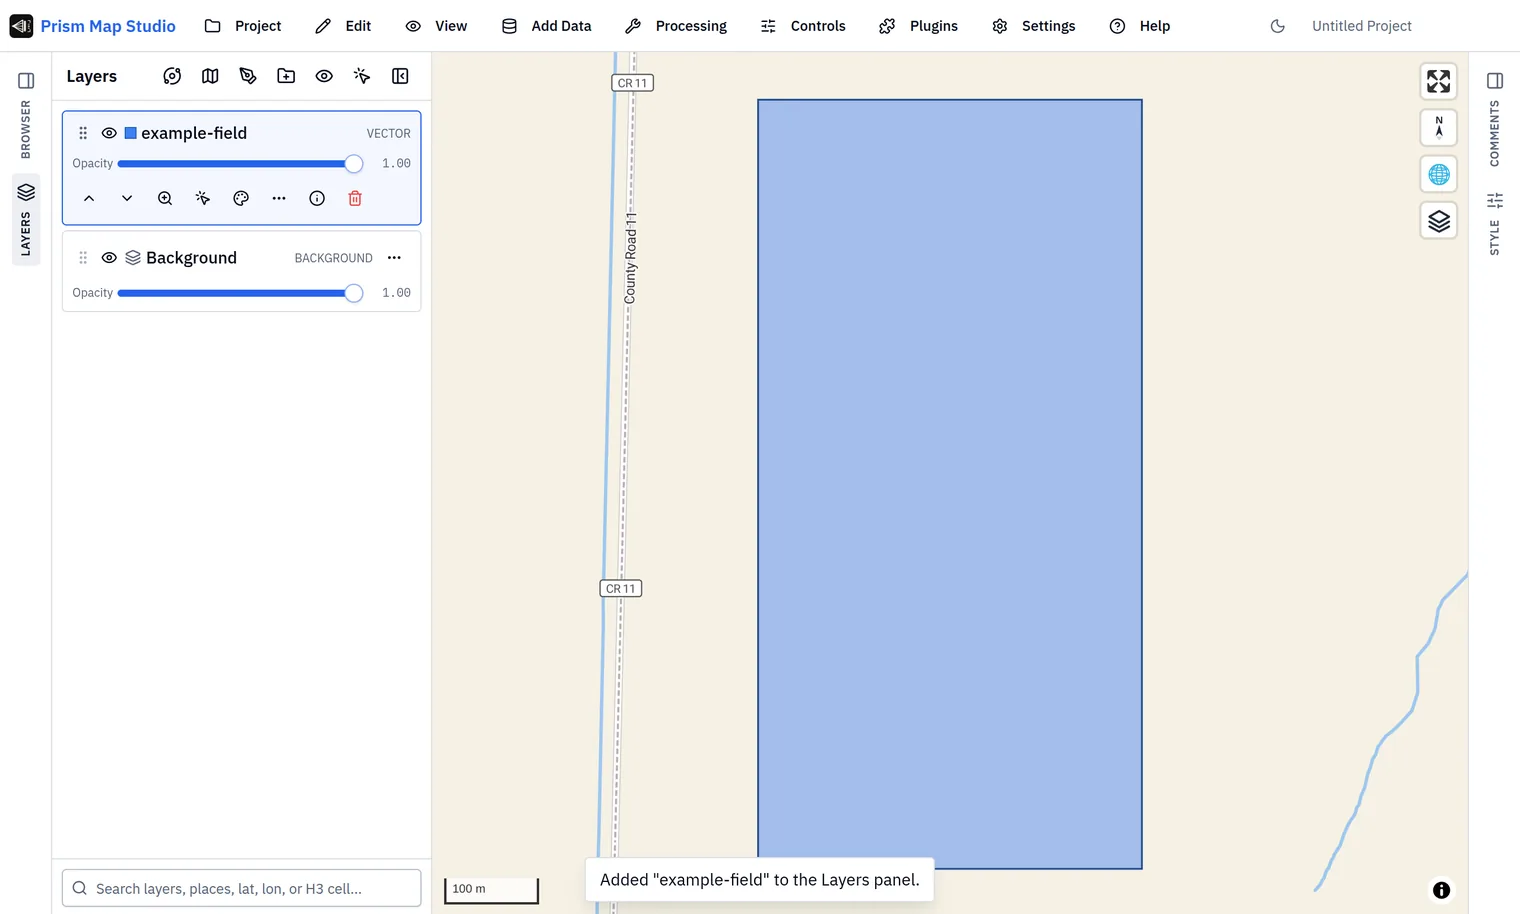Click the pointer select icon in Layers header
This screenshot has width=1520, height=914.
point(362,76)
